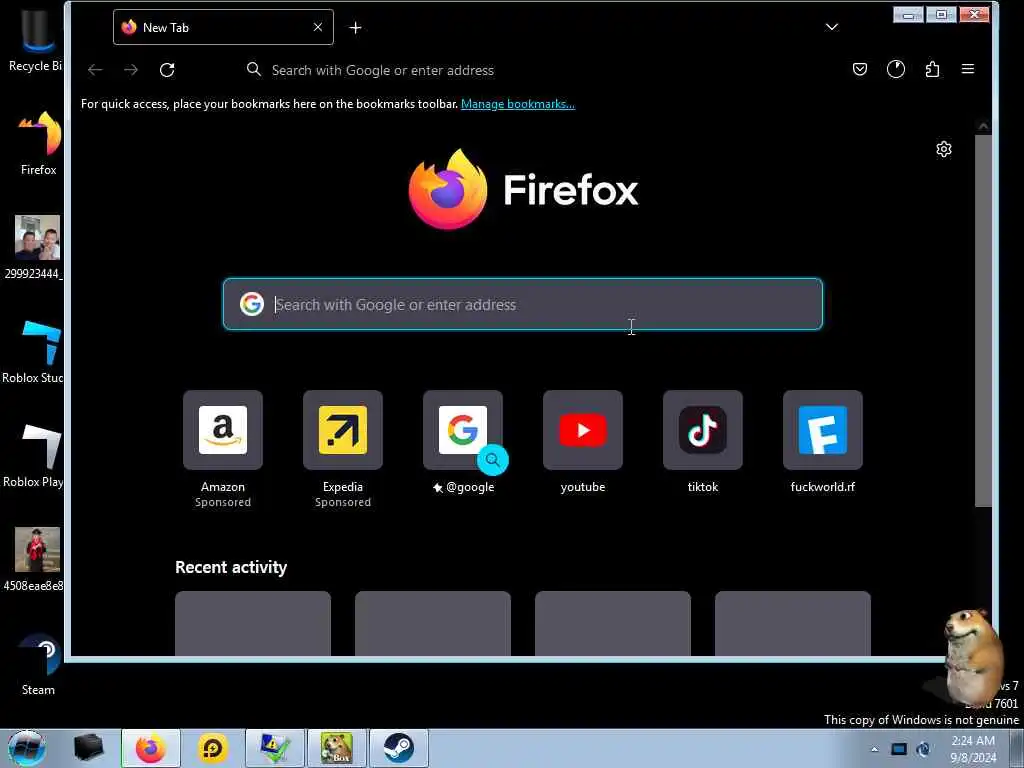Go back using the back arrow
The height and width of the screenshot is (768, 1024).
click(x=95, y=70)
